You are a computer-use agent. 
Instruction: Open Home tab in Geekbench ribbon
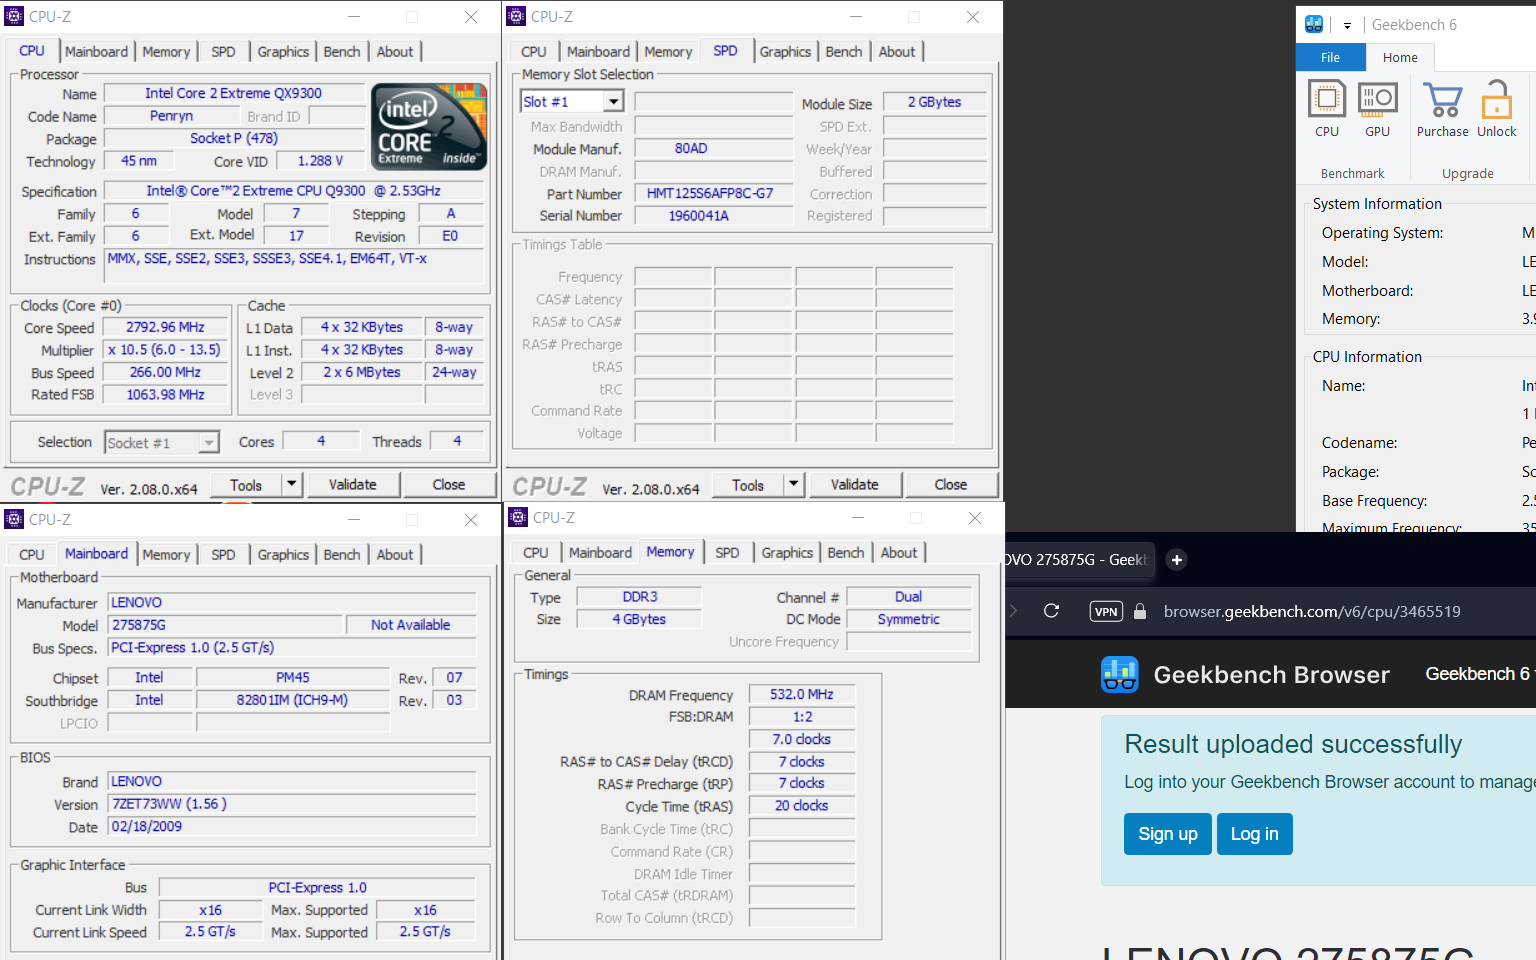[1400, 57]
